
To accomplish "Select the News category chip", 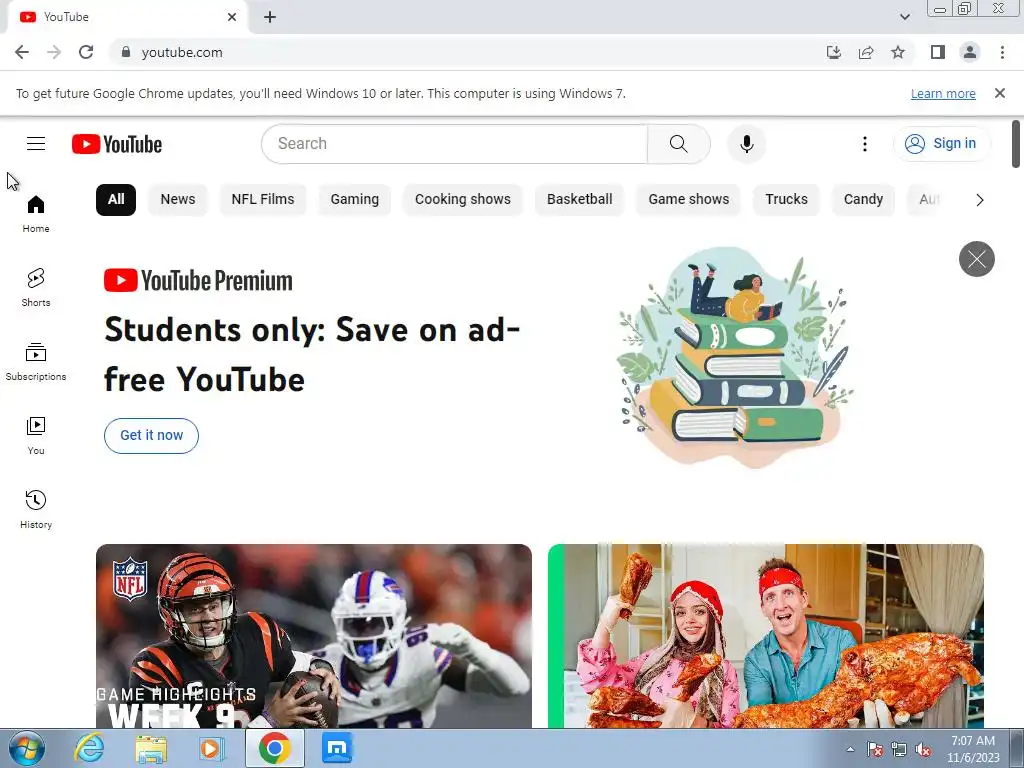I will point(178,200).
